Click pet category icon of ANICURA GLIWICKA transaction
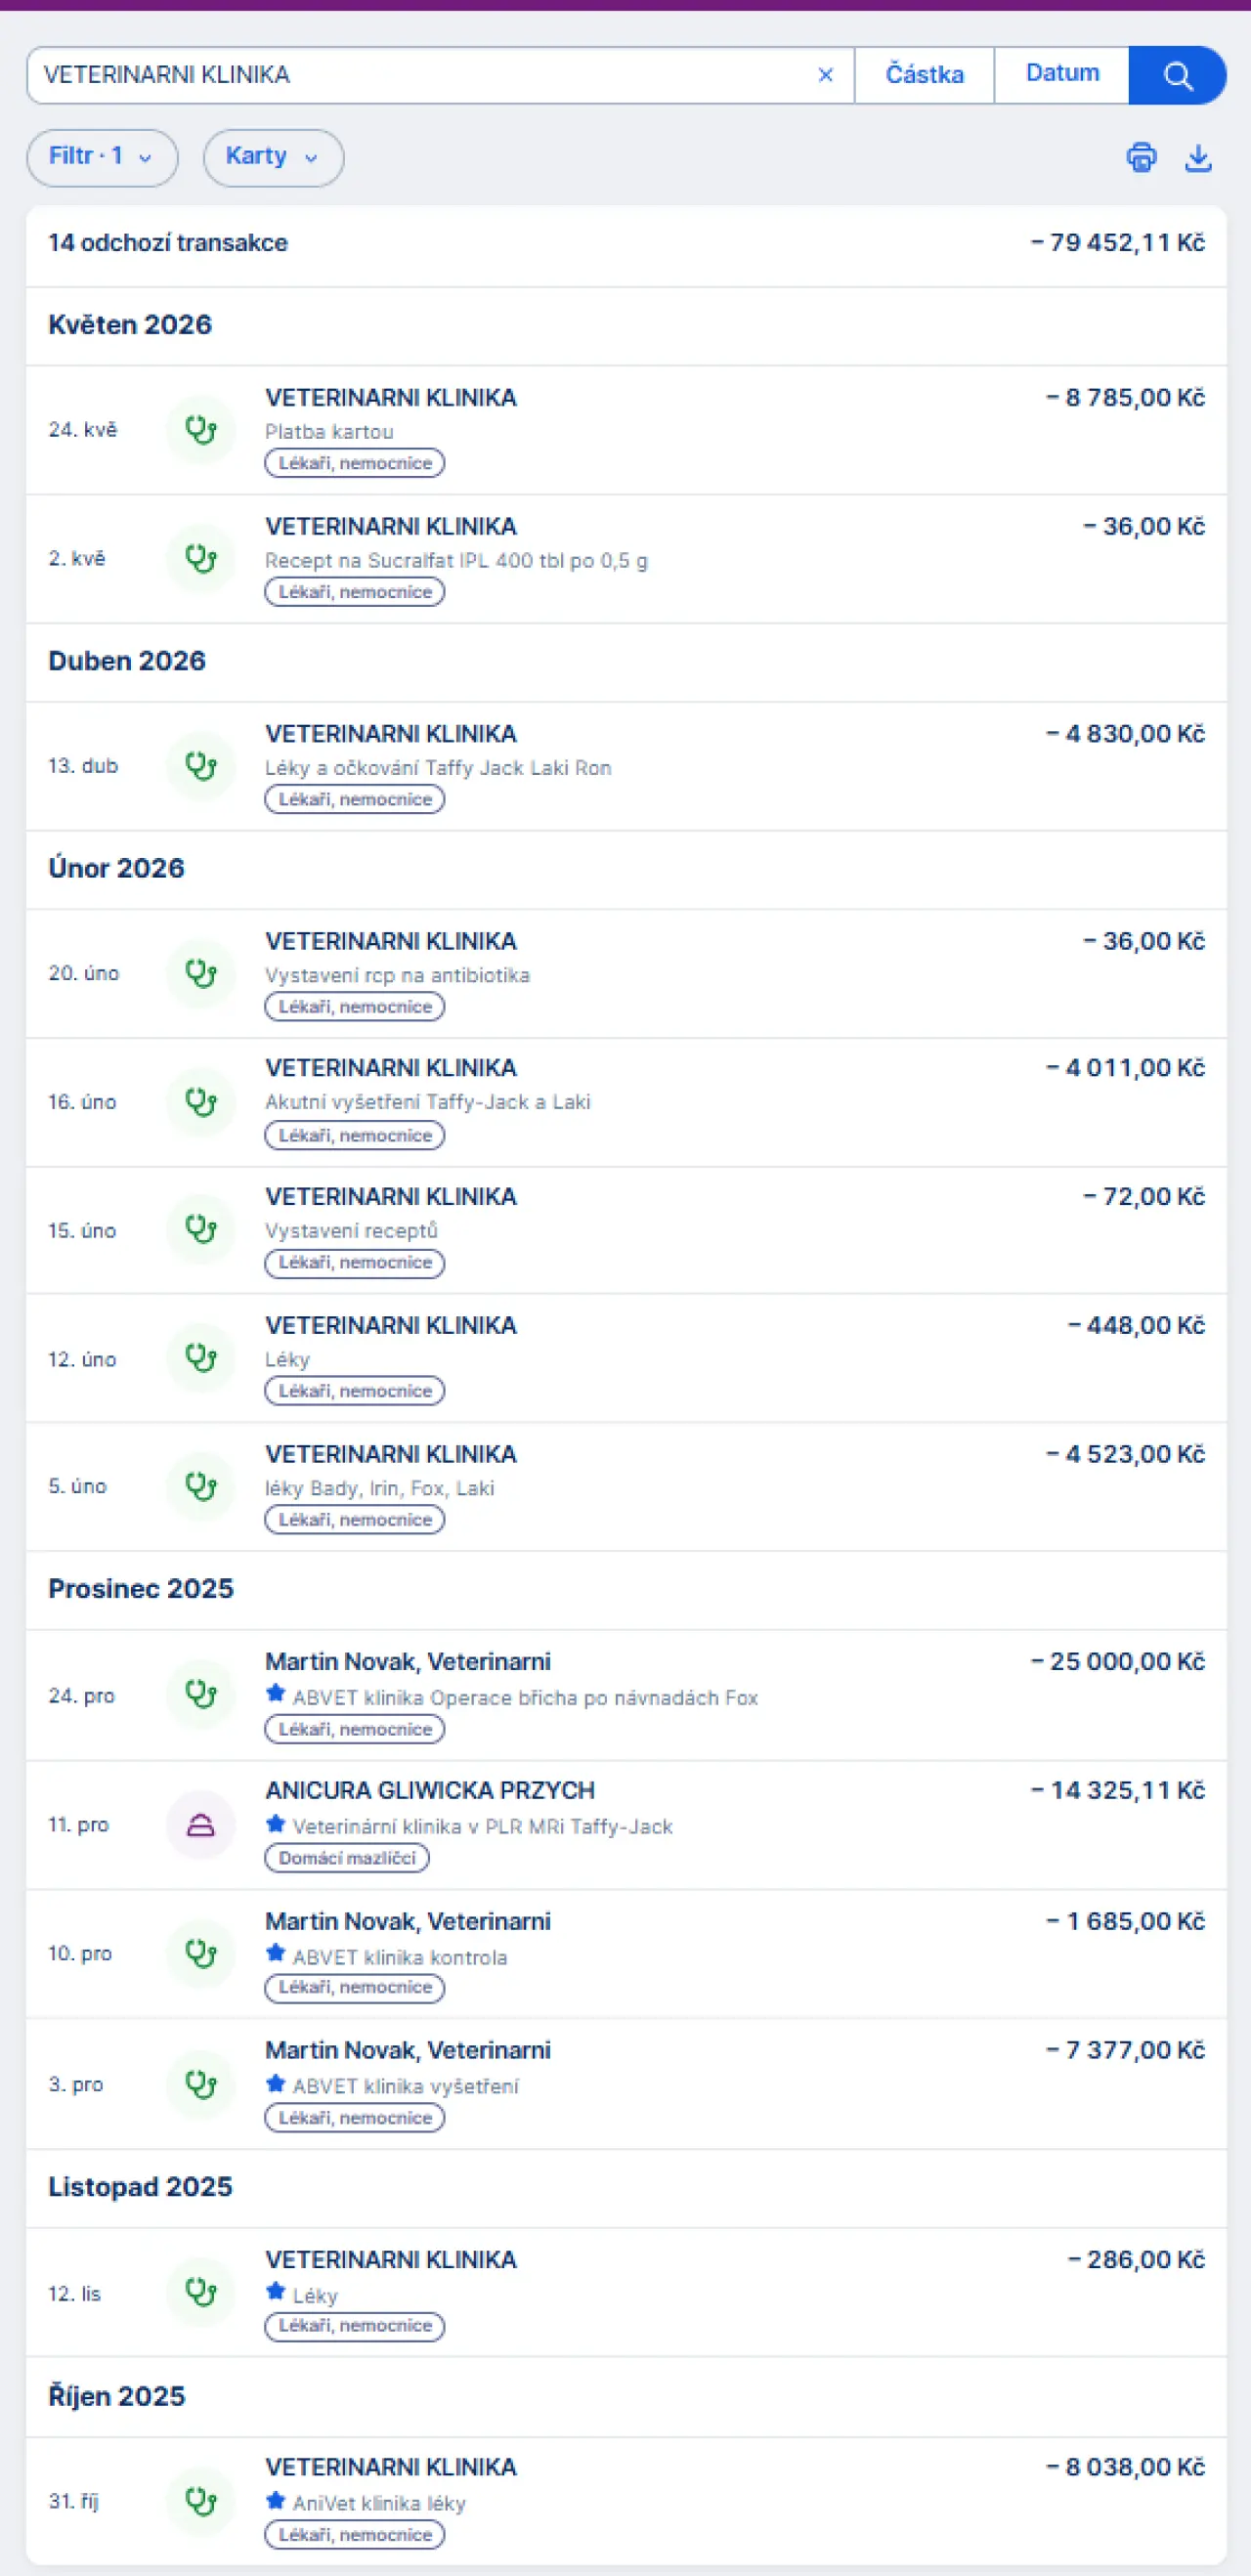The width and height of the screenshot is (1251, 2576). click(x=201, y=1825)
